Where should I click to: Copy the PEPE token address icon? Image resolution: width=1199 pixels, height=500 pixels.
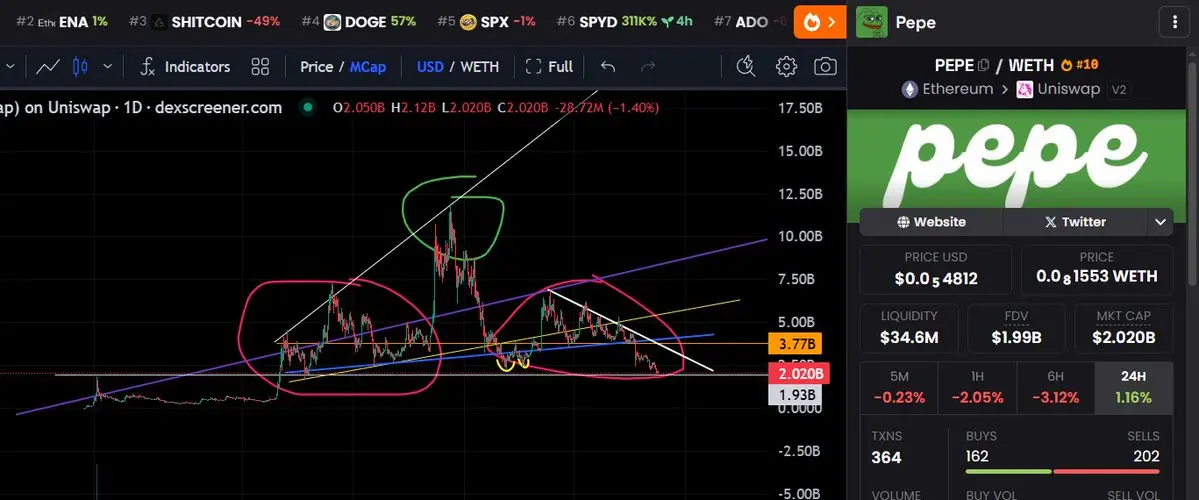tap(983, 65)
